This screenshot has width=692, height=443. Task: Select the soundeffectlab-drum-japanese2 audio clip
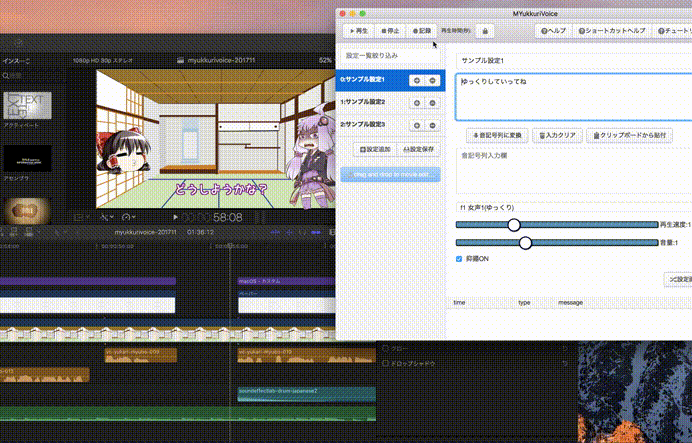(x=307, y=394)
